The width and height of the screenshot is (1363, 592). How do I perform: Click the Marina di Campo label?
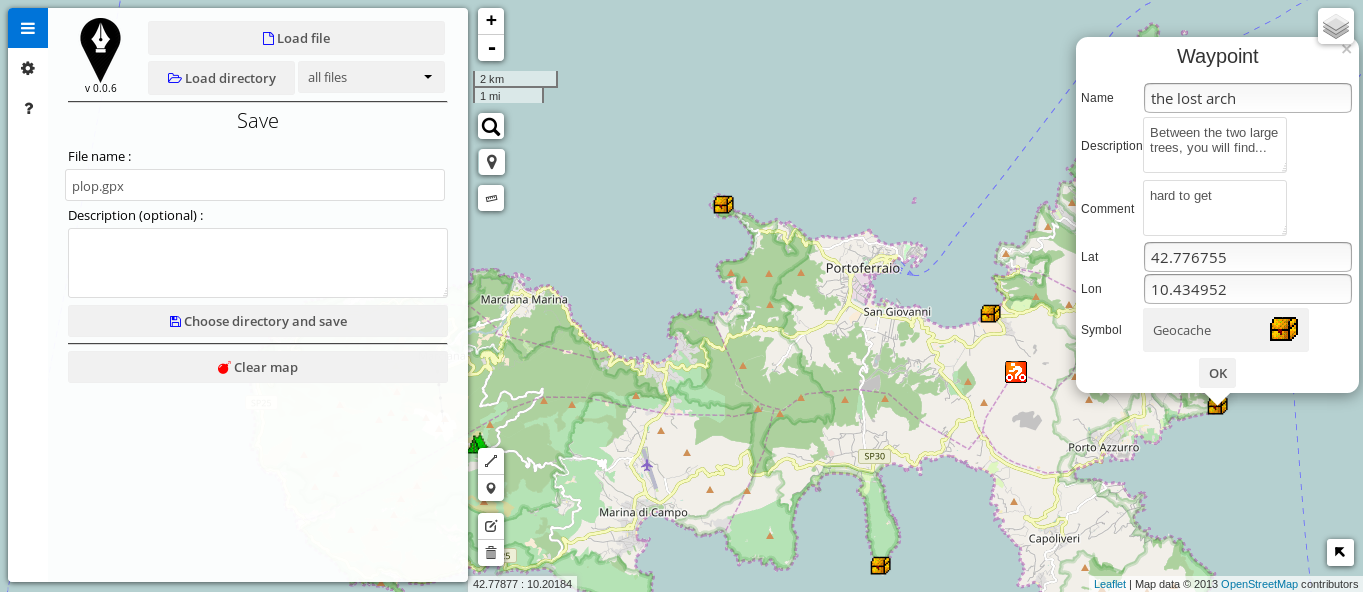643,512
